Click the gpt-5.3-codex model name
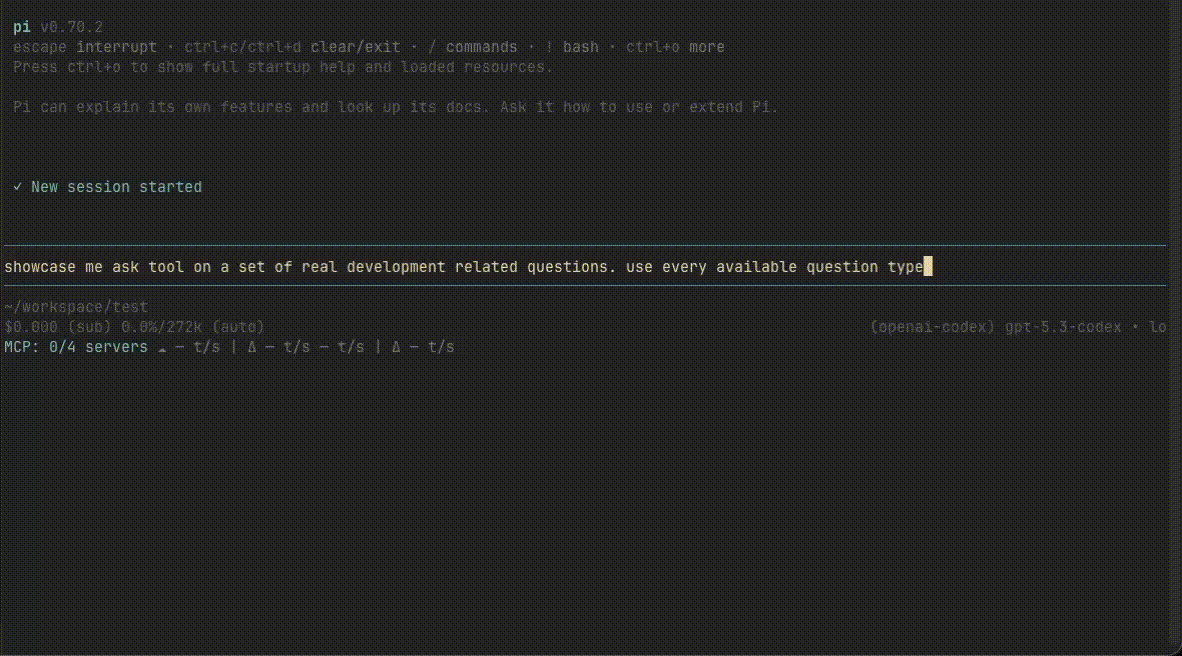Screen dimensions: 1182x656 point(1063,327)
